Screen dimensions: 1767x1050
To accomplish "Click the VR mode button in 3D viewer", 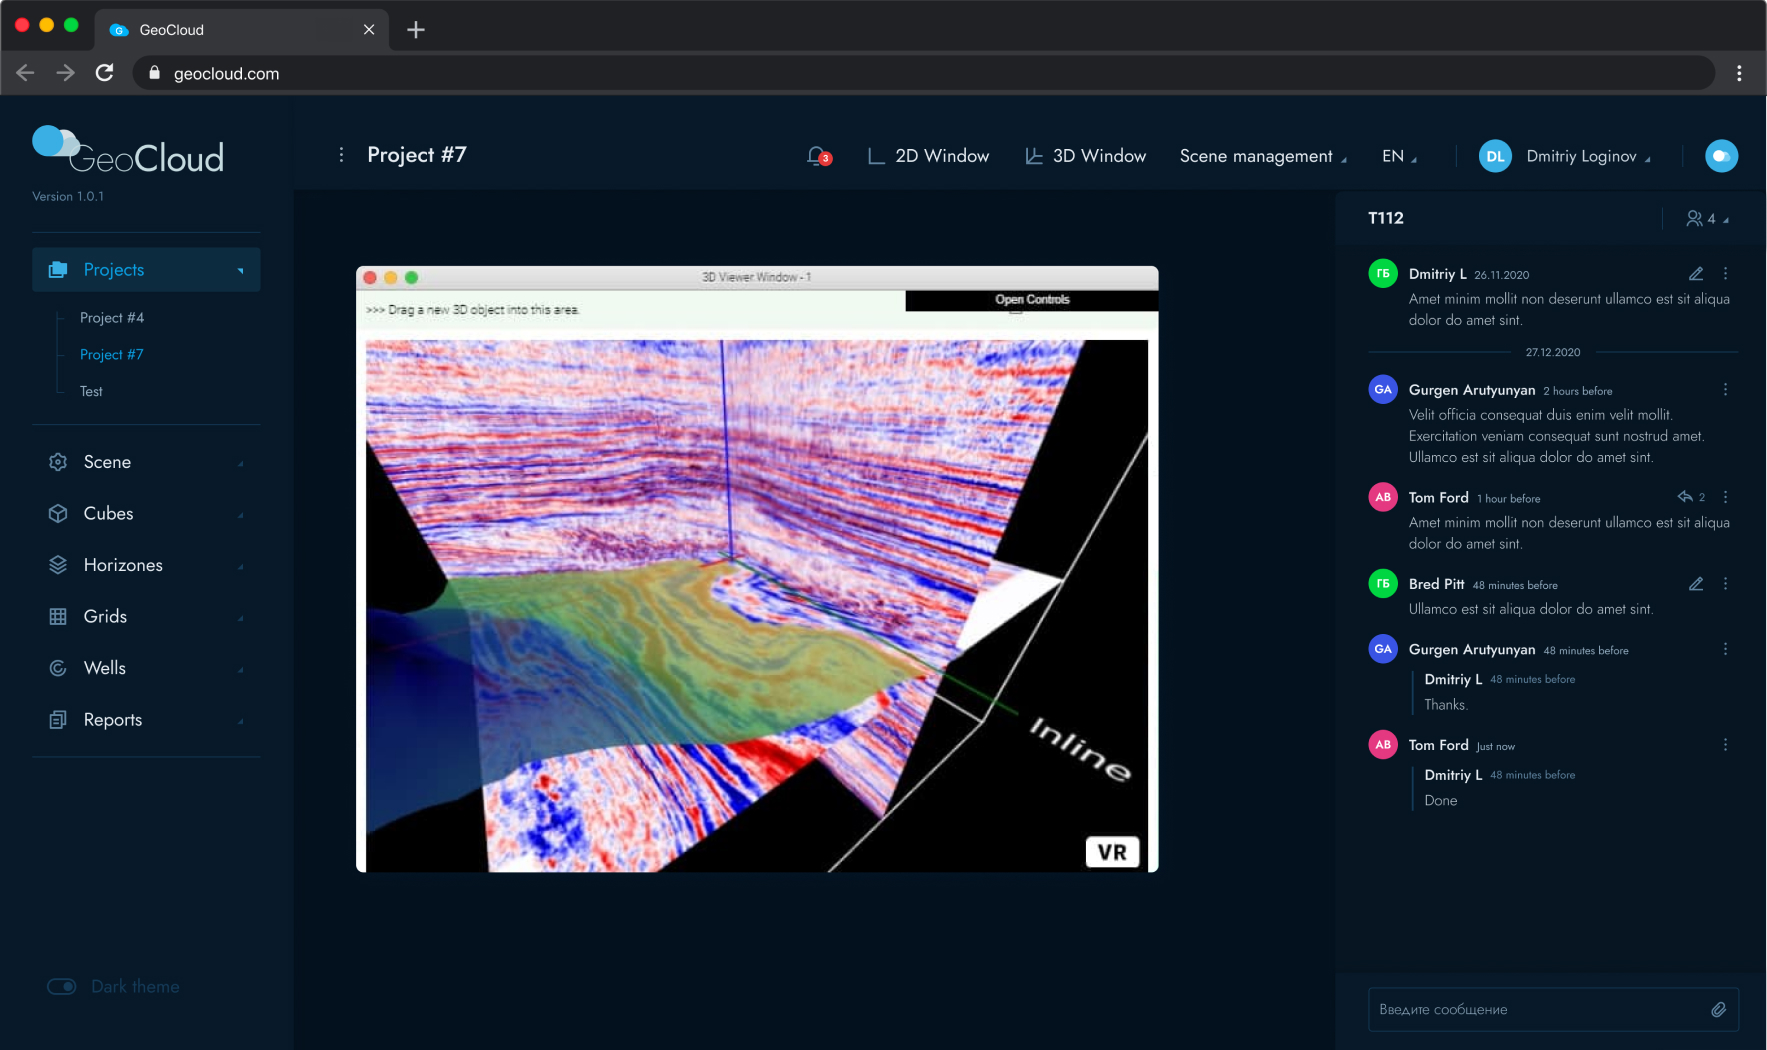I will point(1112,852).
